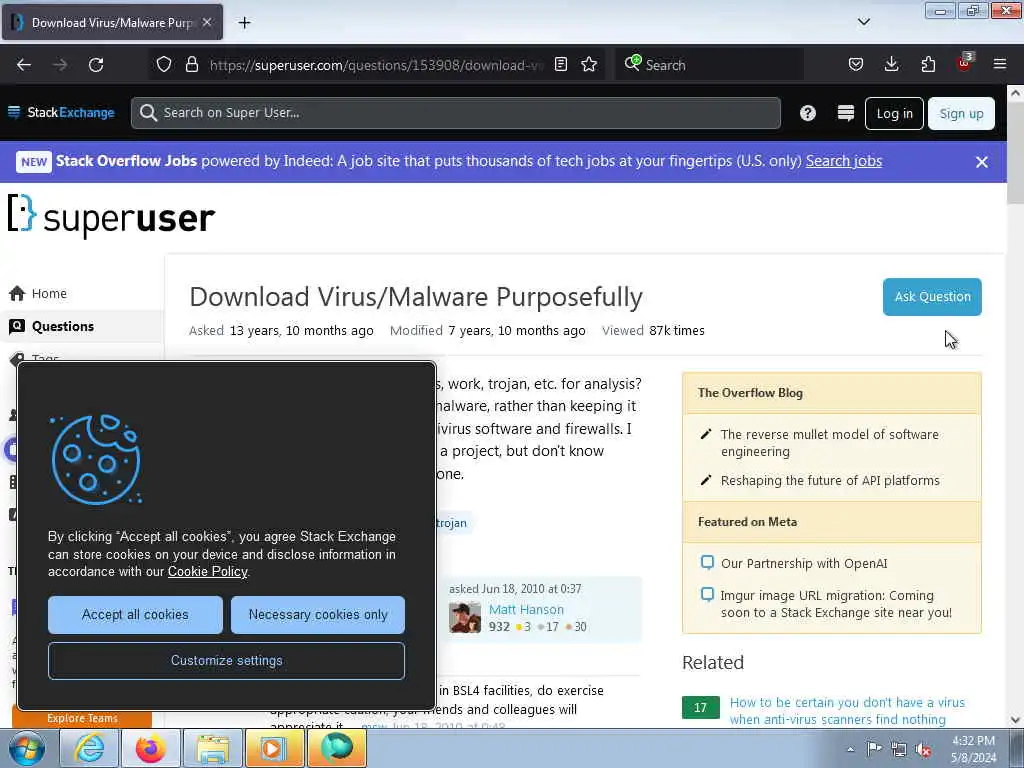Click the padlock site info icon

[191, 65]
